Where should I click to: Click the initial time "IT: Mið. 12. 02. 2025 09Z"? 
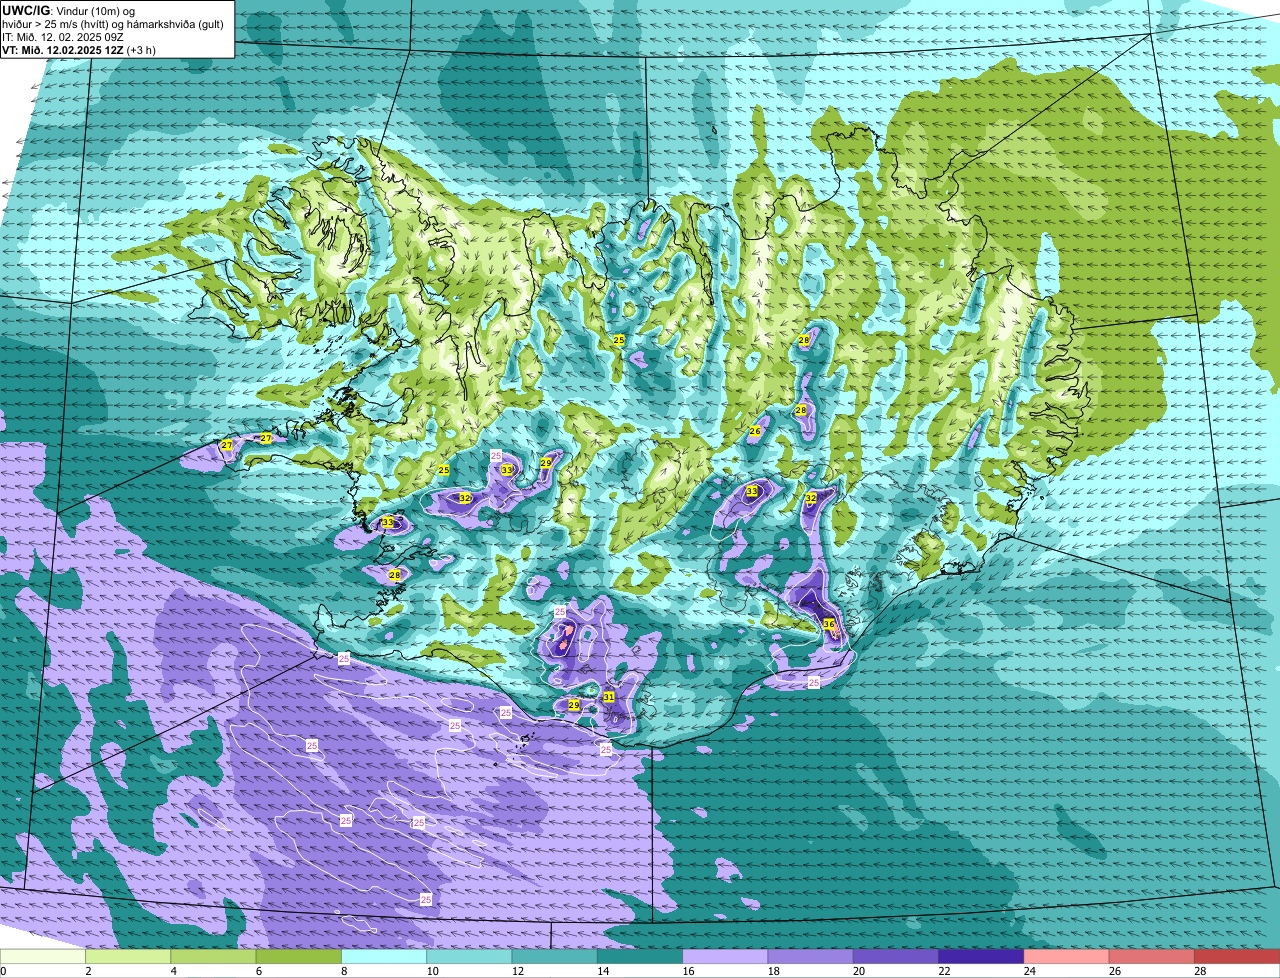point(63,37)
